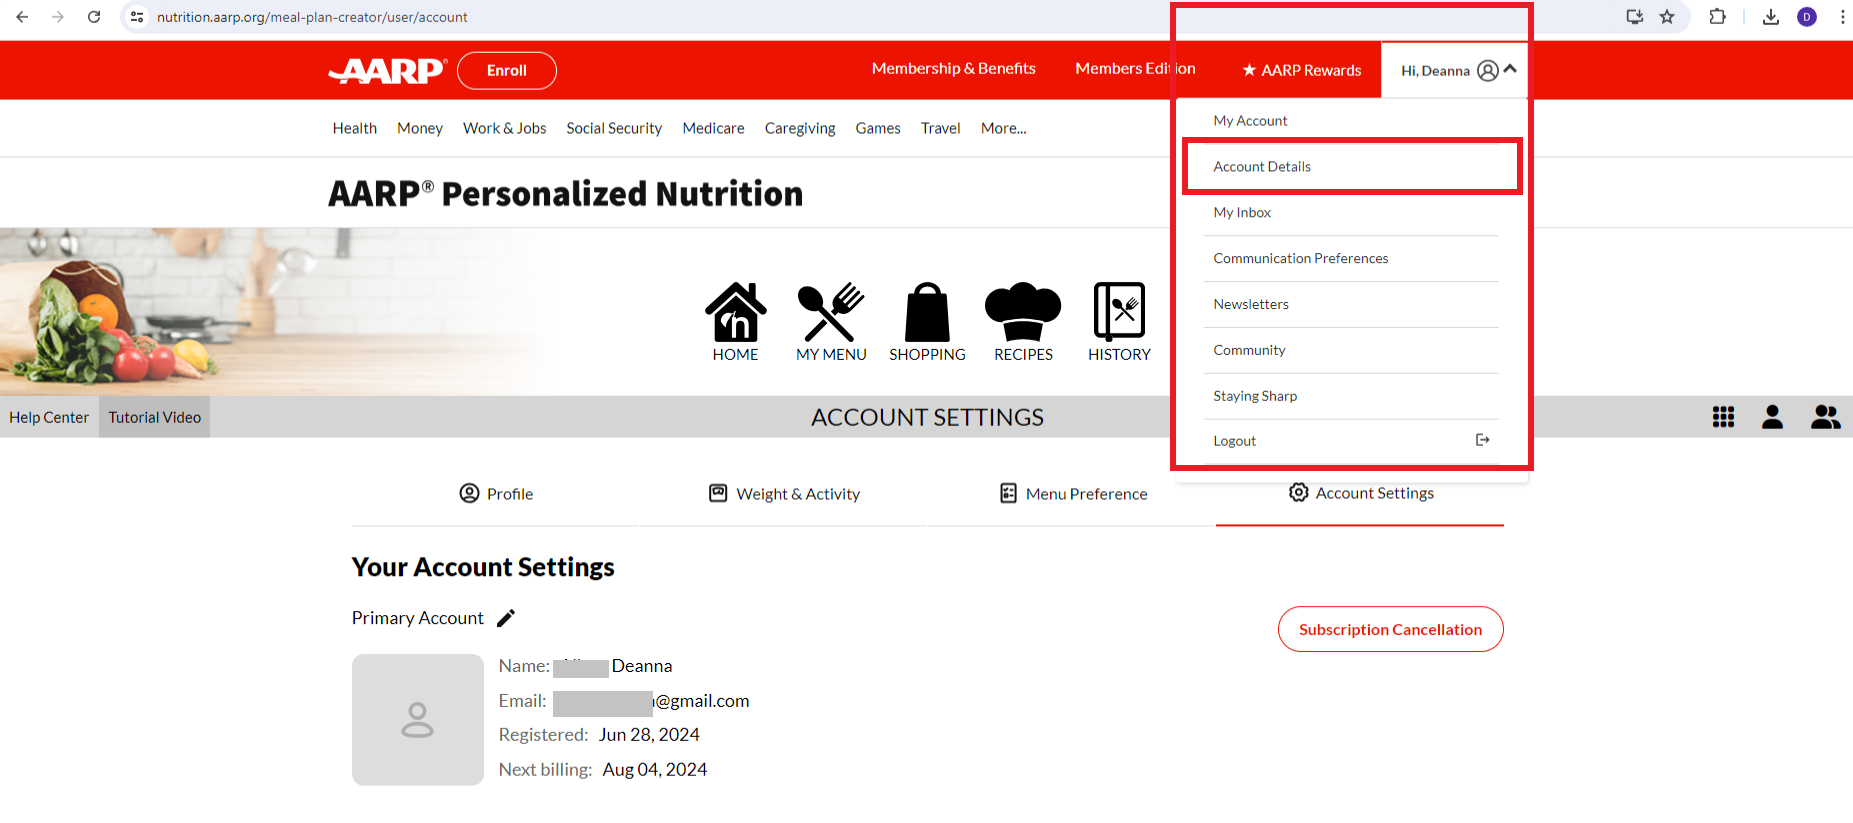
Task: Open Membership & Benefits link
Action: tap(954, 68)
